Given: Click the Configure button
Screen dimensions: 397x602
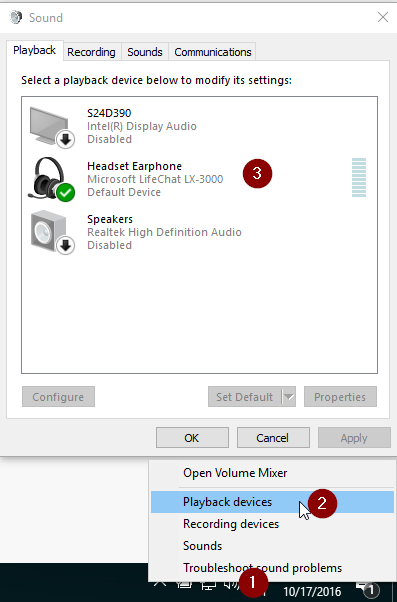Looking at the screenshot, I should (58, 397).
